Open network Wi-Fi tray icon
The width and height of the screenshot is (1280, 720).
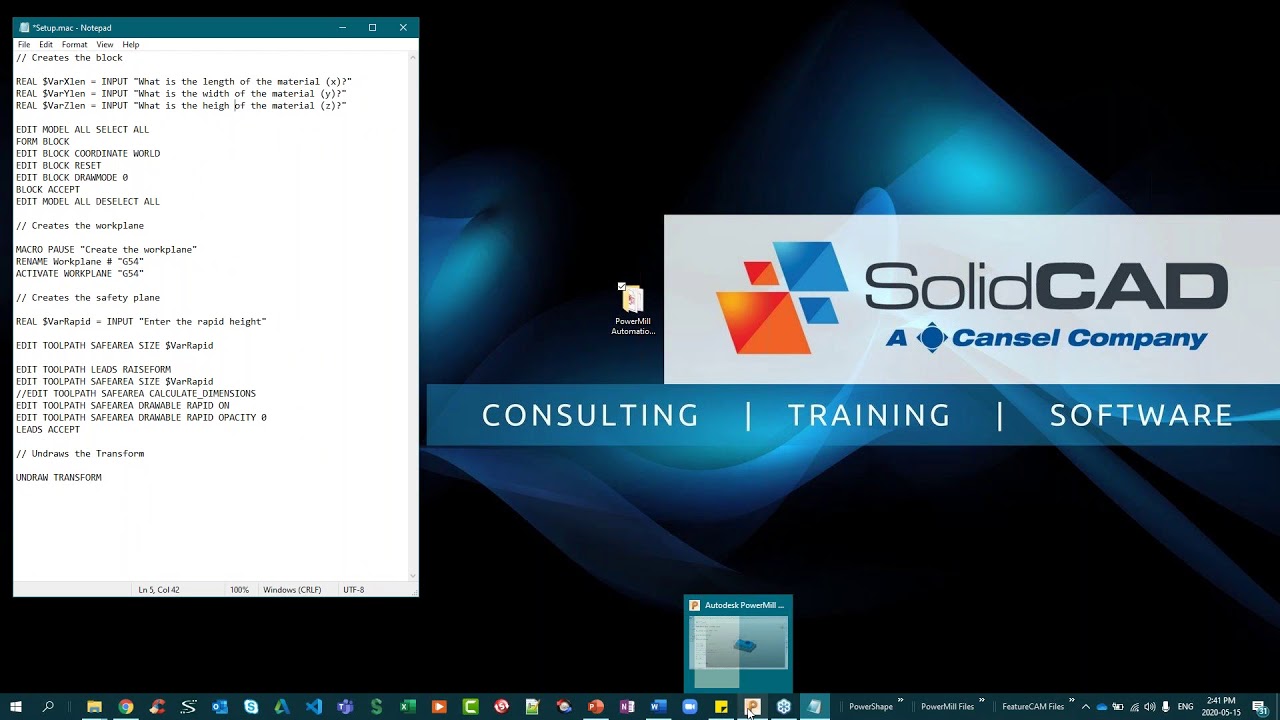[1134, 706]
